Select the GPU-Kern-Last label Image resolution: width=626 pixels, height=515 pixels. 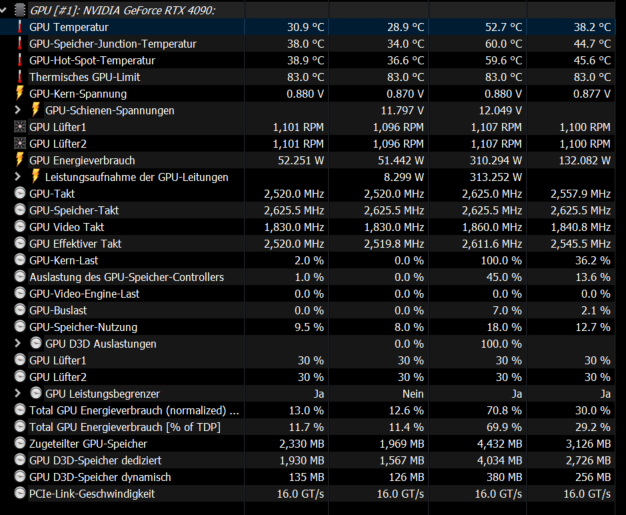point(63,260)
